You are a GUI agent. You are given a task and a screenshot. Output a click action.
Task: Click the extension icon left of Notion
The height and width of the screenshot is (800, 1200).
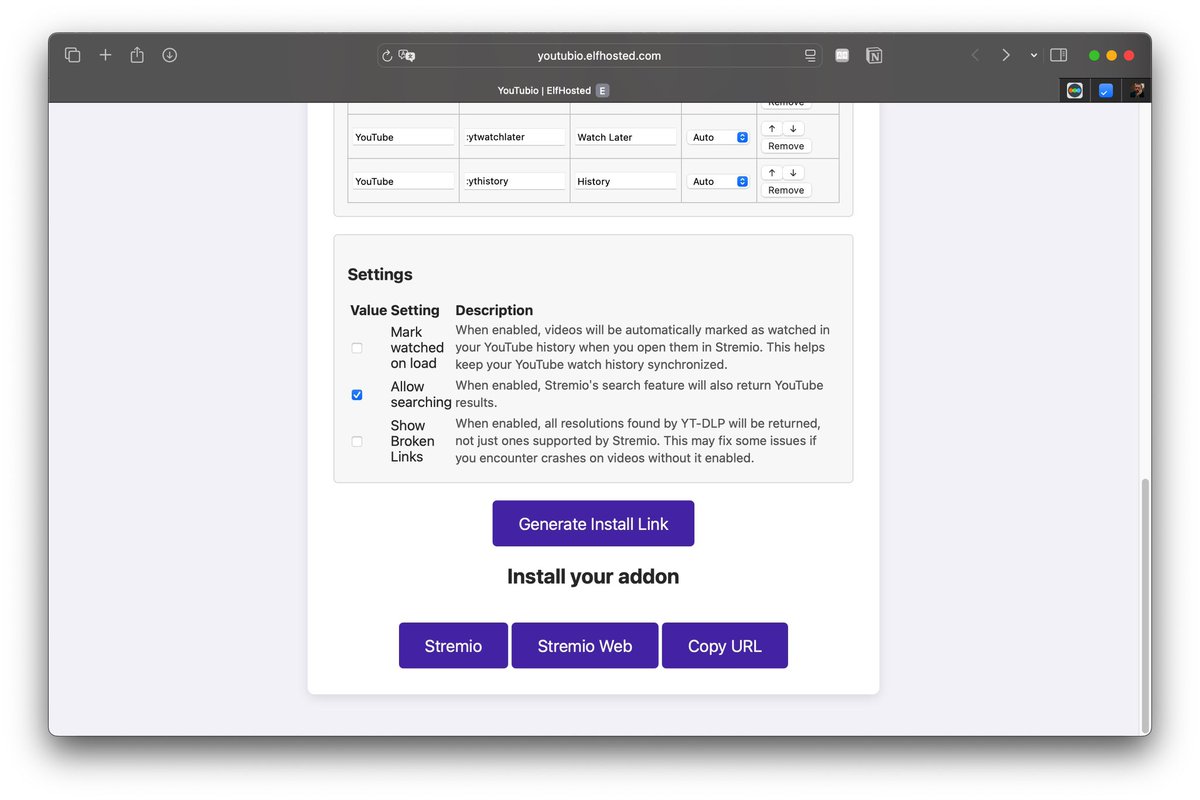click(842, 55)
